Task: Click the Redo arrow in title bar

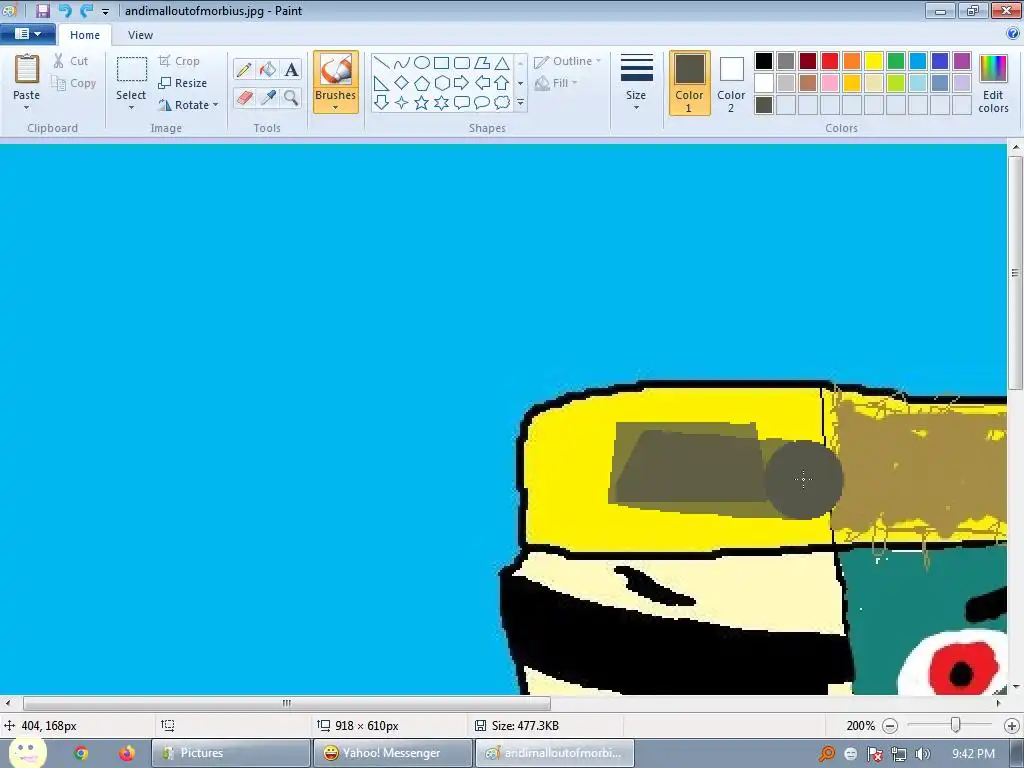Action: (x=86, y=10)
